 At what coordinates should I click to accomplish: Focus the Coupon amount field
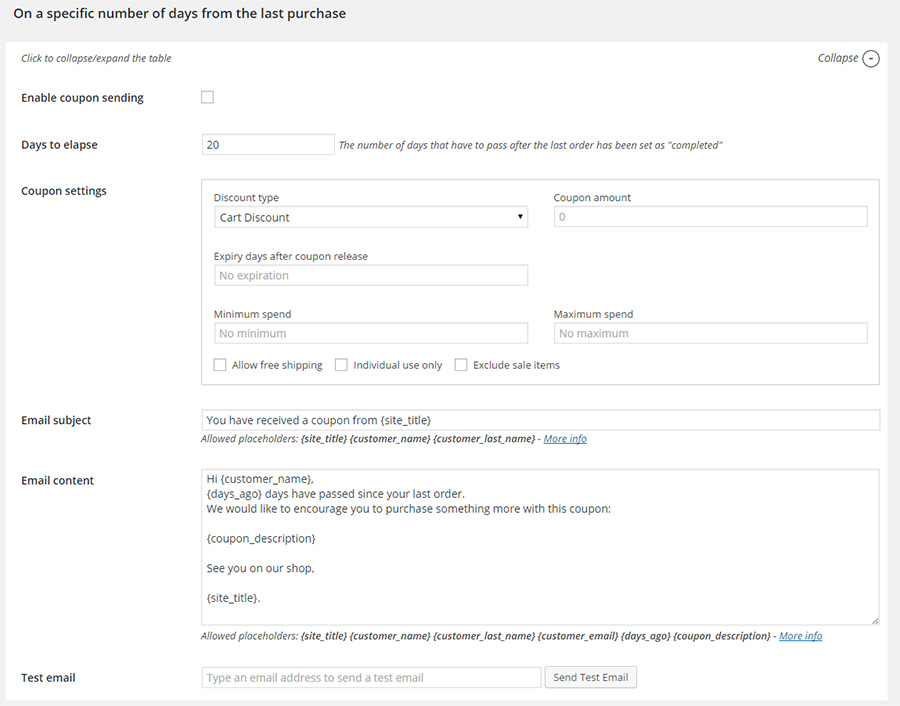710,217
